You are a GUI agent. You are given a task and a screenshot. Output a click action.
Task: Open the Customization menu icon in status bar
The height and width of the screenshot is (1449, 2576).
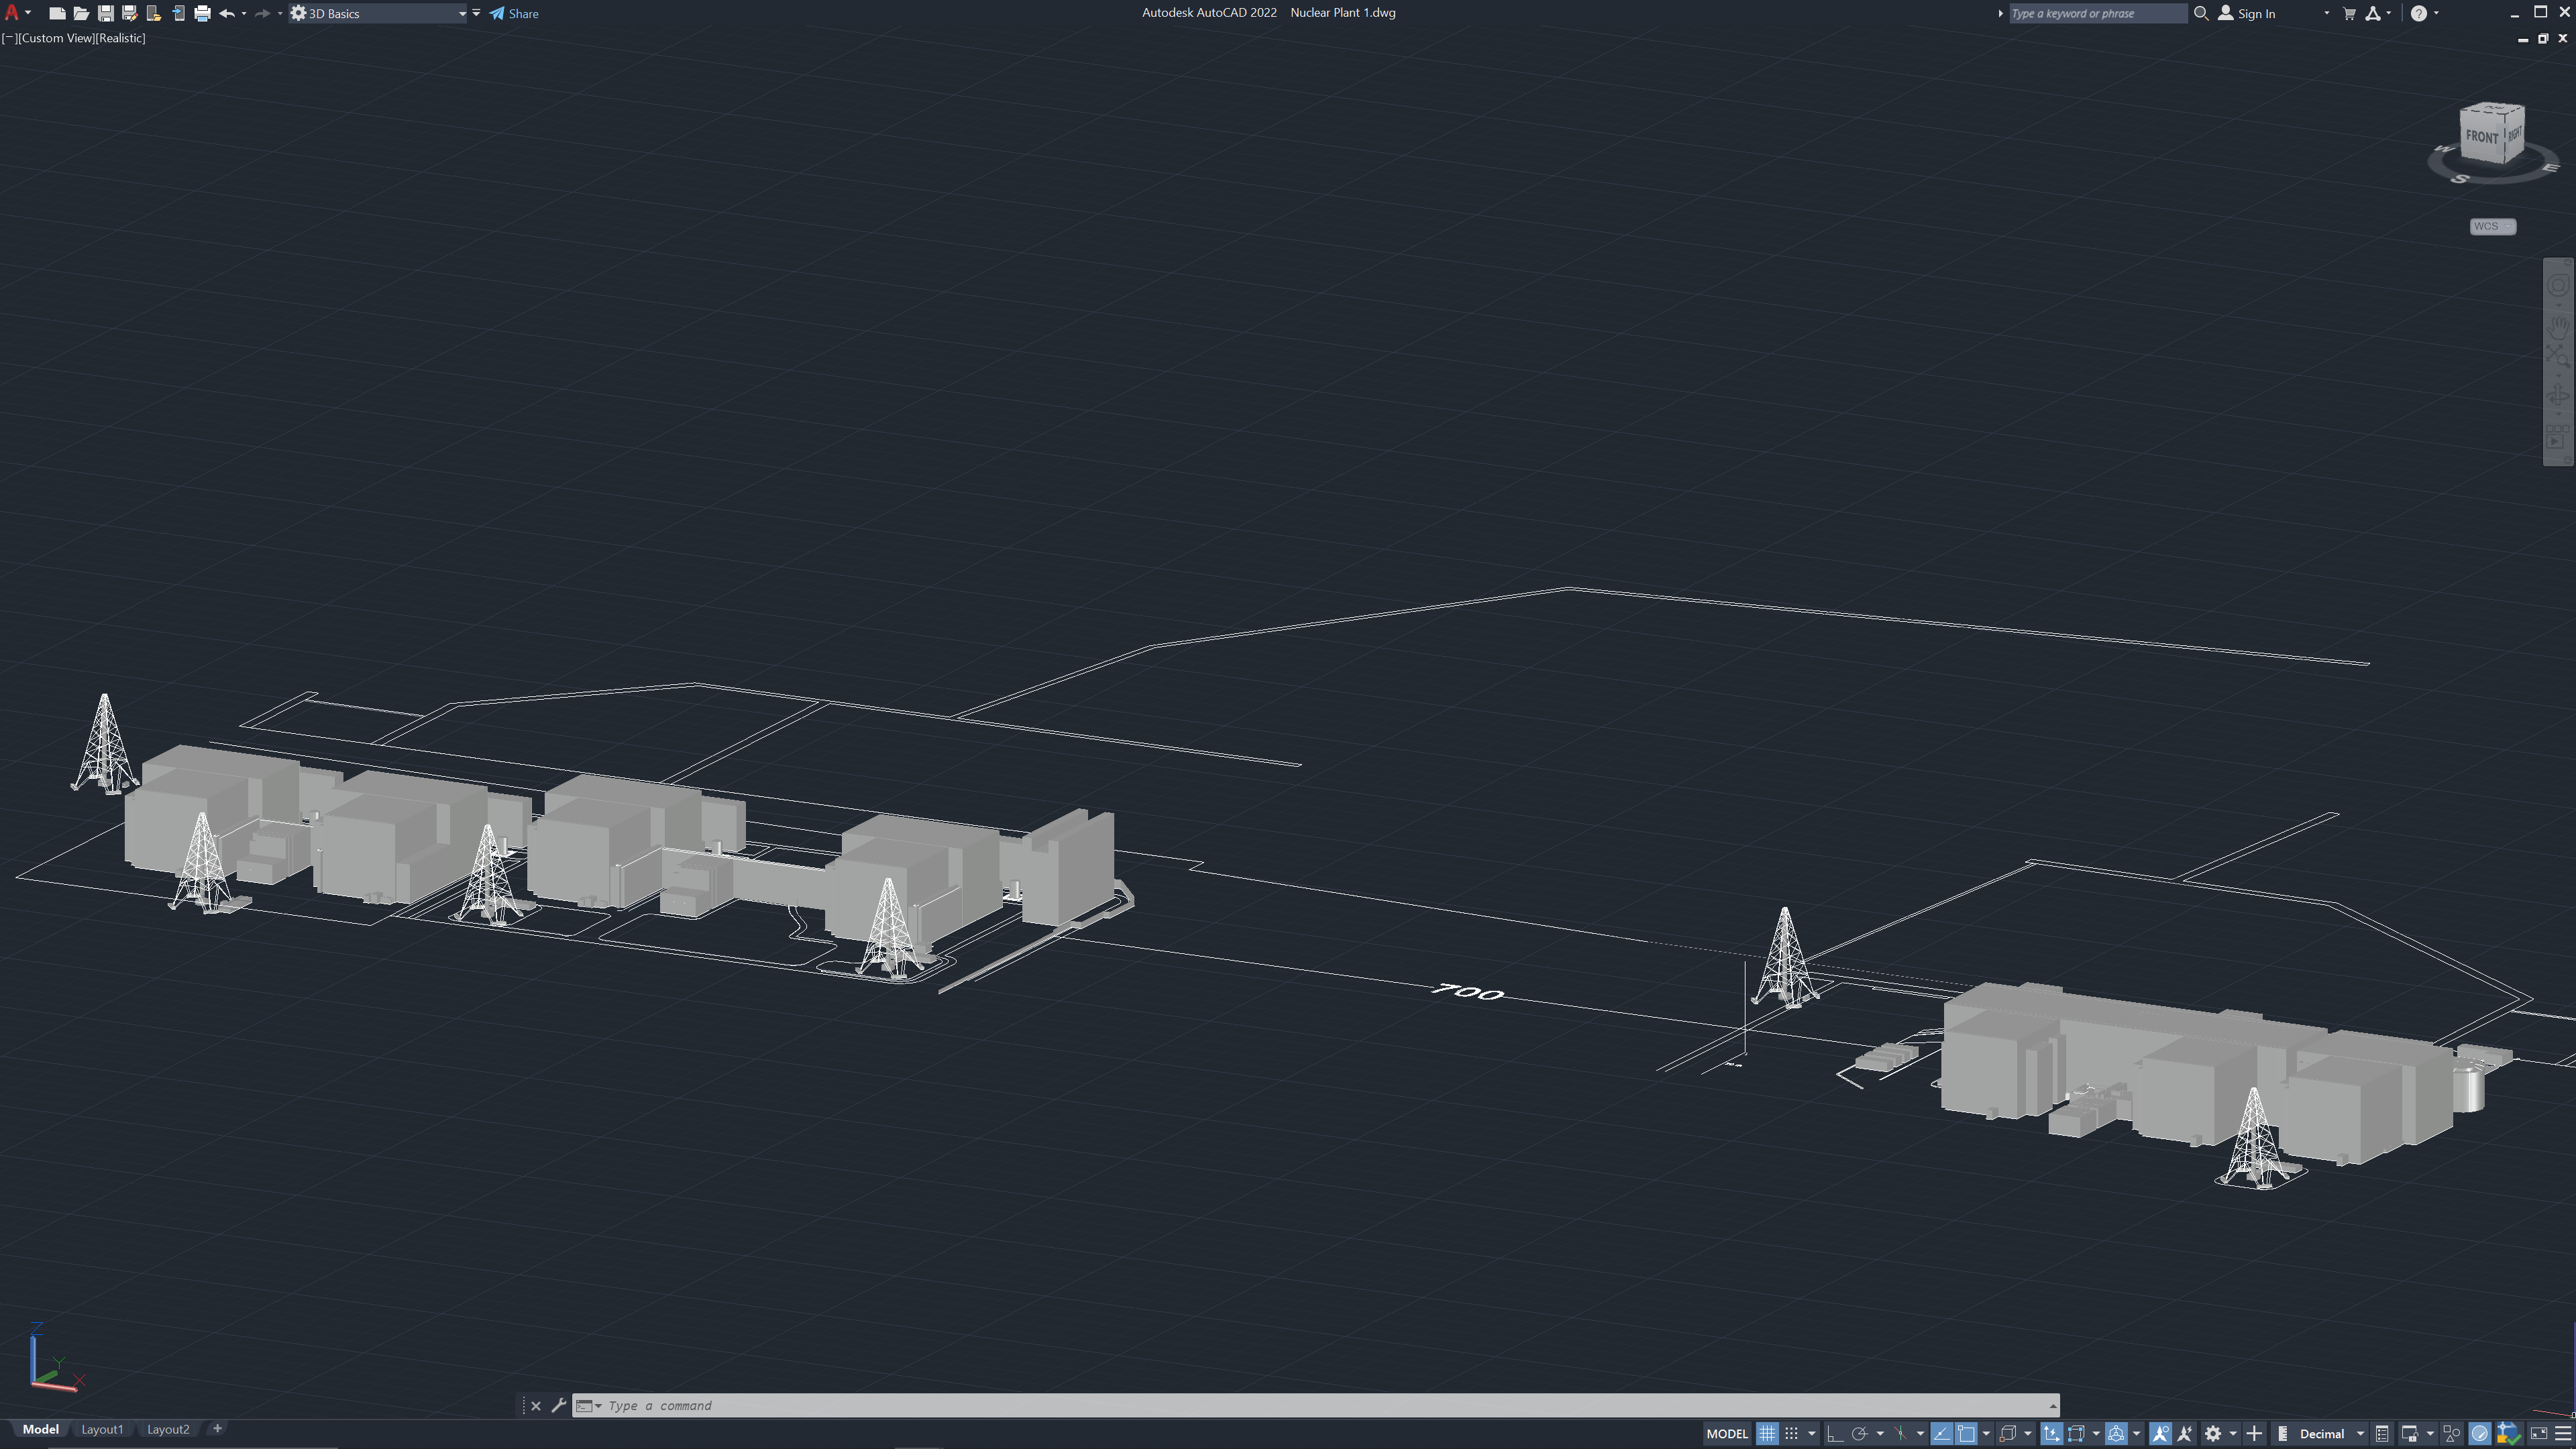[2562, 1433]
